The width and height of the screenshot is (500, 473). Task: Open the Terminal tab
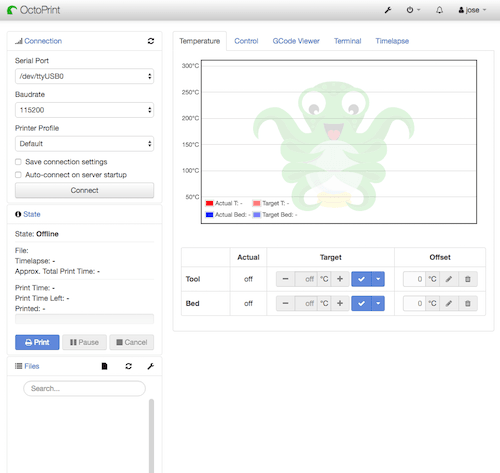(x=348, y=41)
